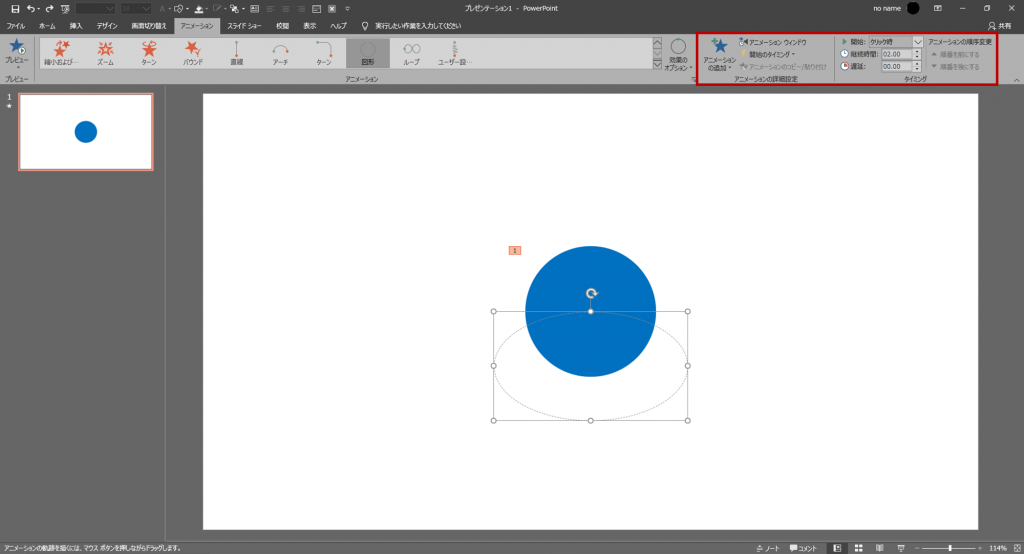The height and width of the screenshot is (554, 1024).
Task: Select the ズーム animation effect
Action: pyautogui.click(x=105, y=53)
